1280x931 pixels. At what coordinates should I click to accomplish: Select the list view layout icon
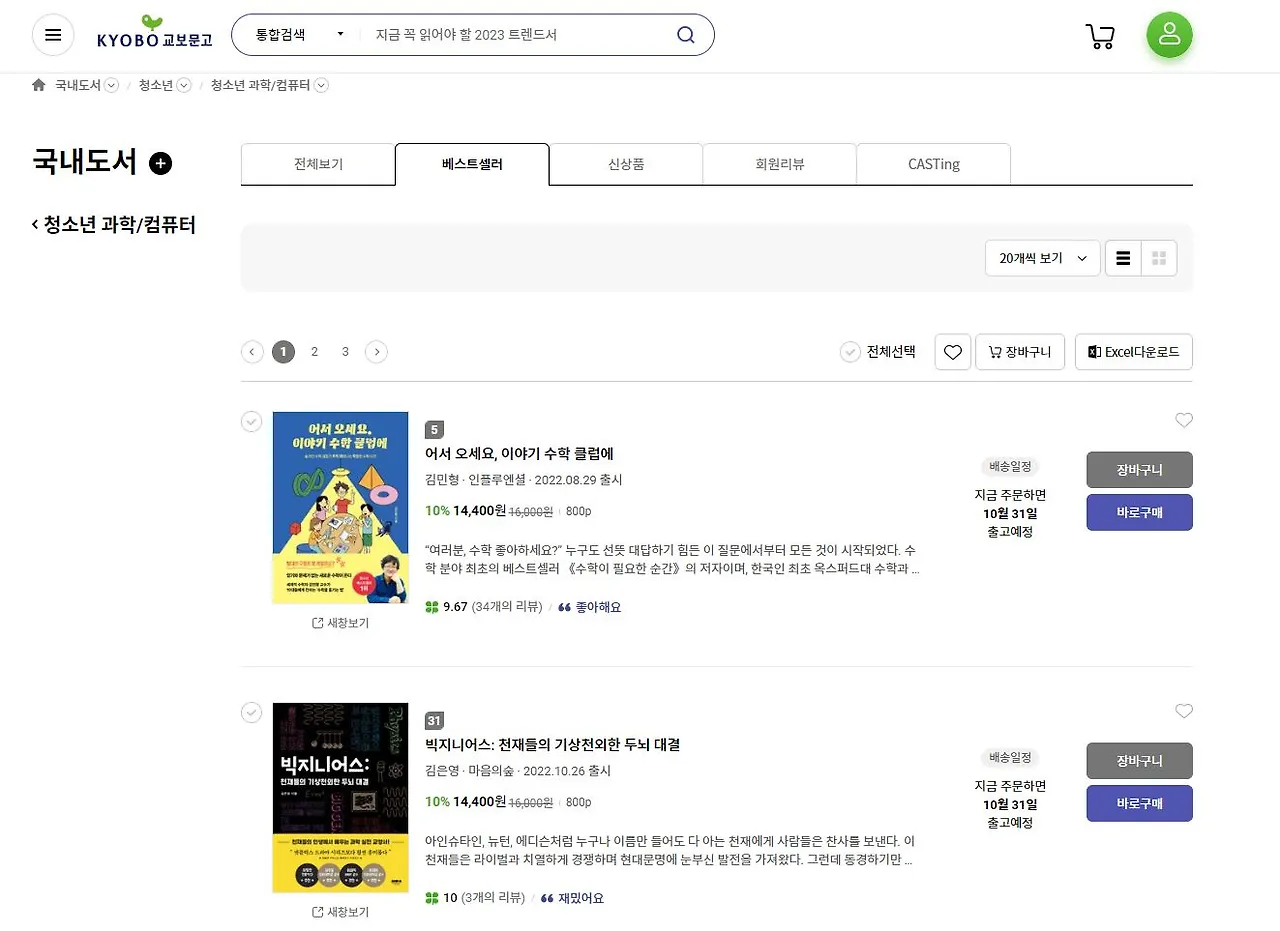(1122, 257)
